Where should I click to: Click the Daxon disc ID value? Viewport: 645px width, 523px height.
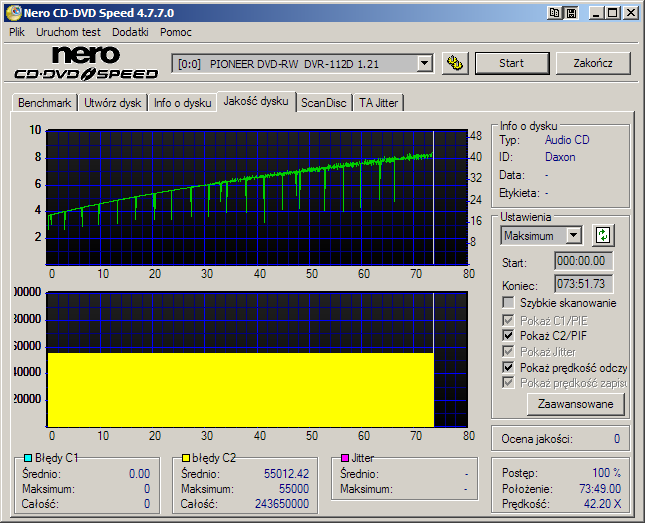tap(560, 157)
